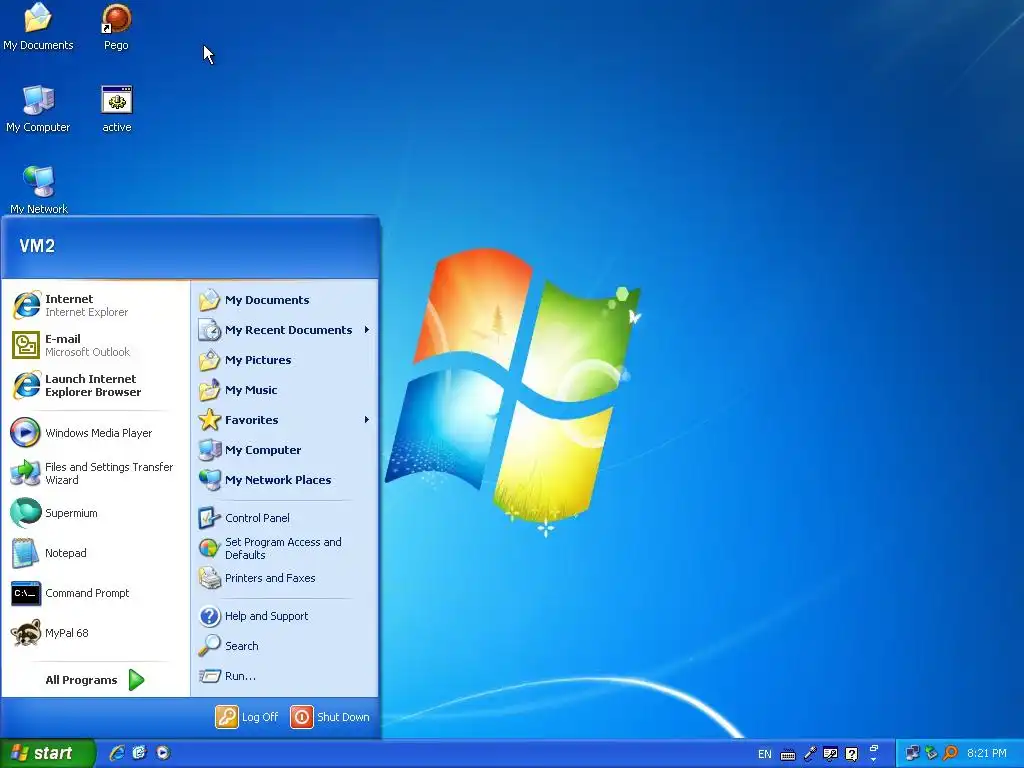Viewport: 1024px width, 768px height.
Task: Open Printers and Faxes
Action: pos(285,578)
